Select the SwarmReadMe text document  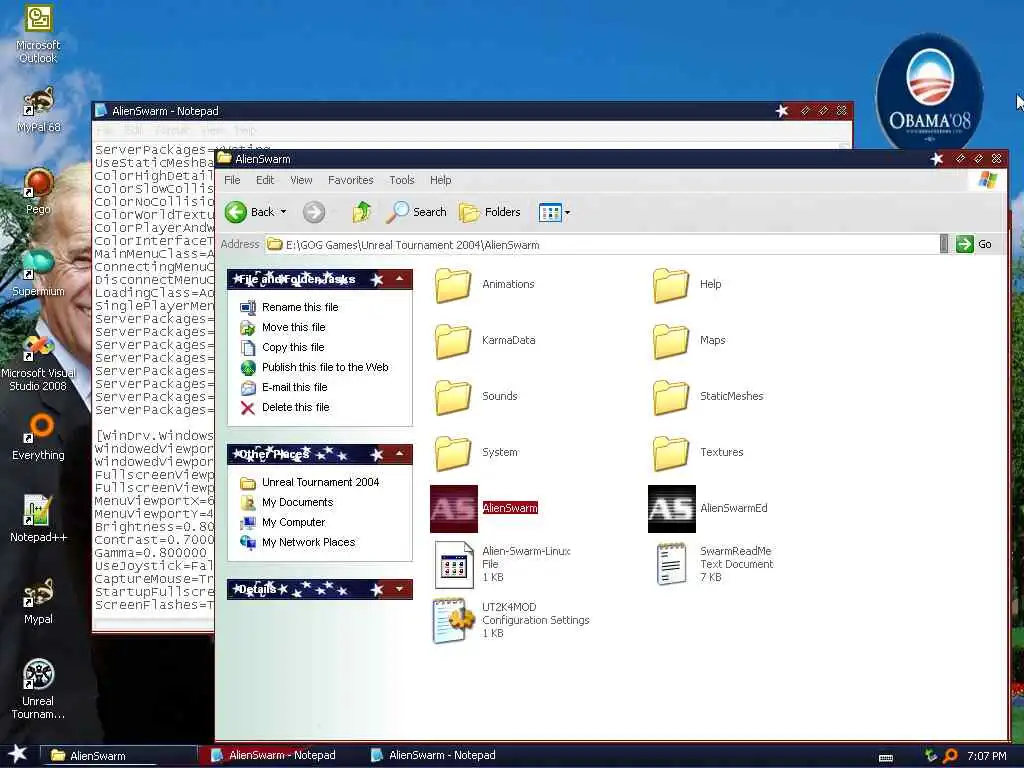click(x=714, y=564)
